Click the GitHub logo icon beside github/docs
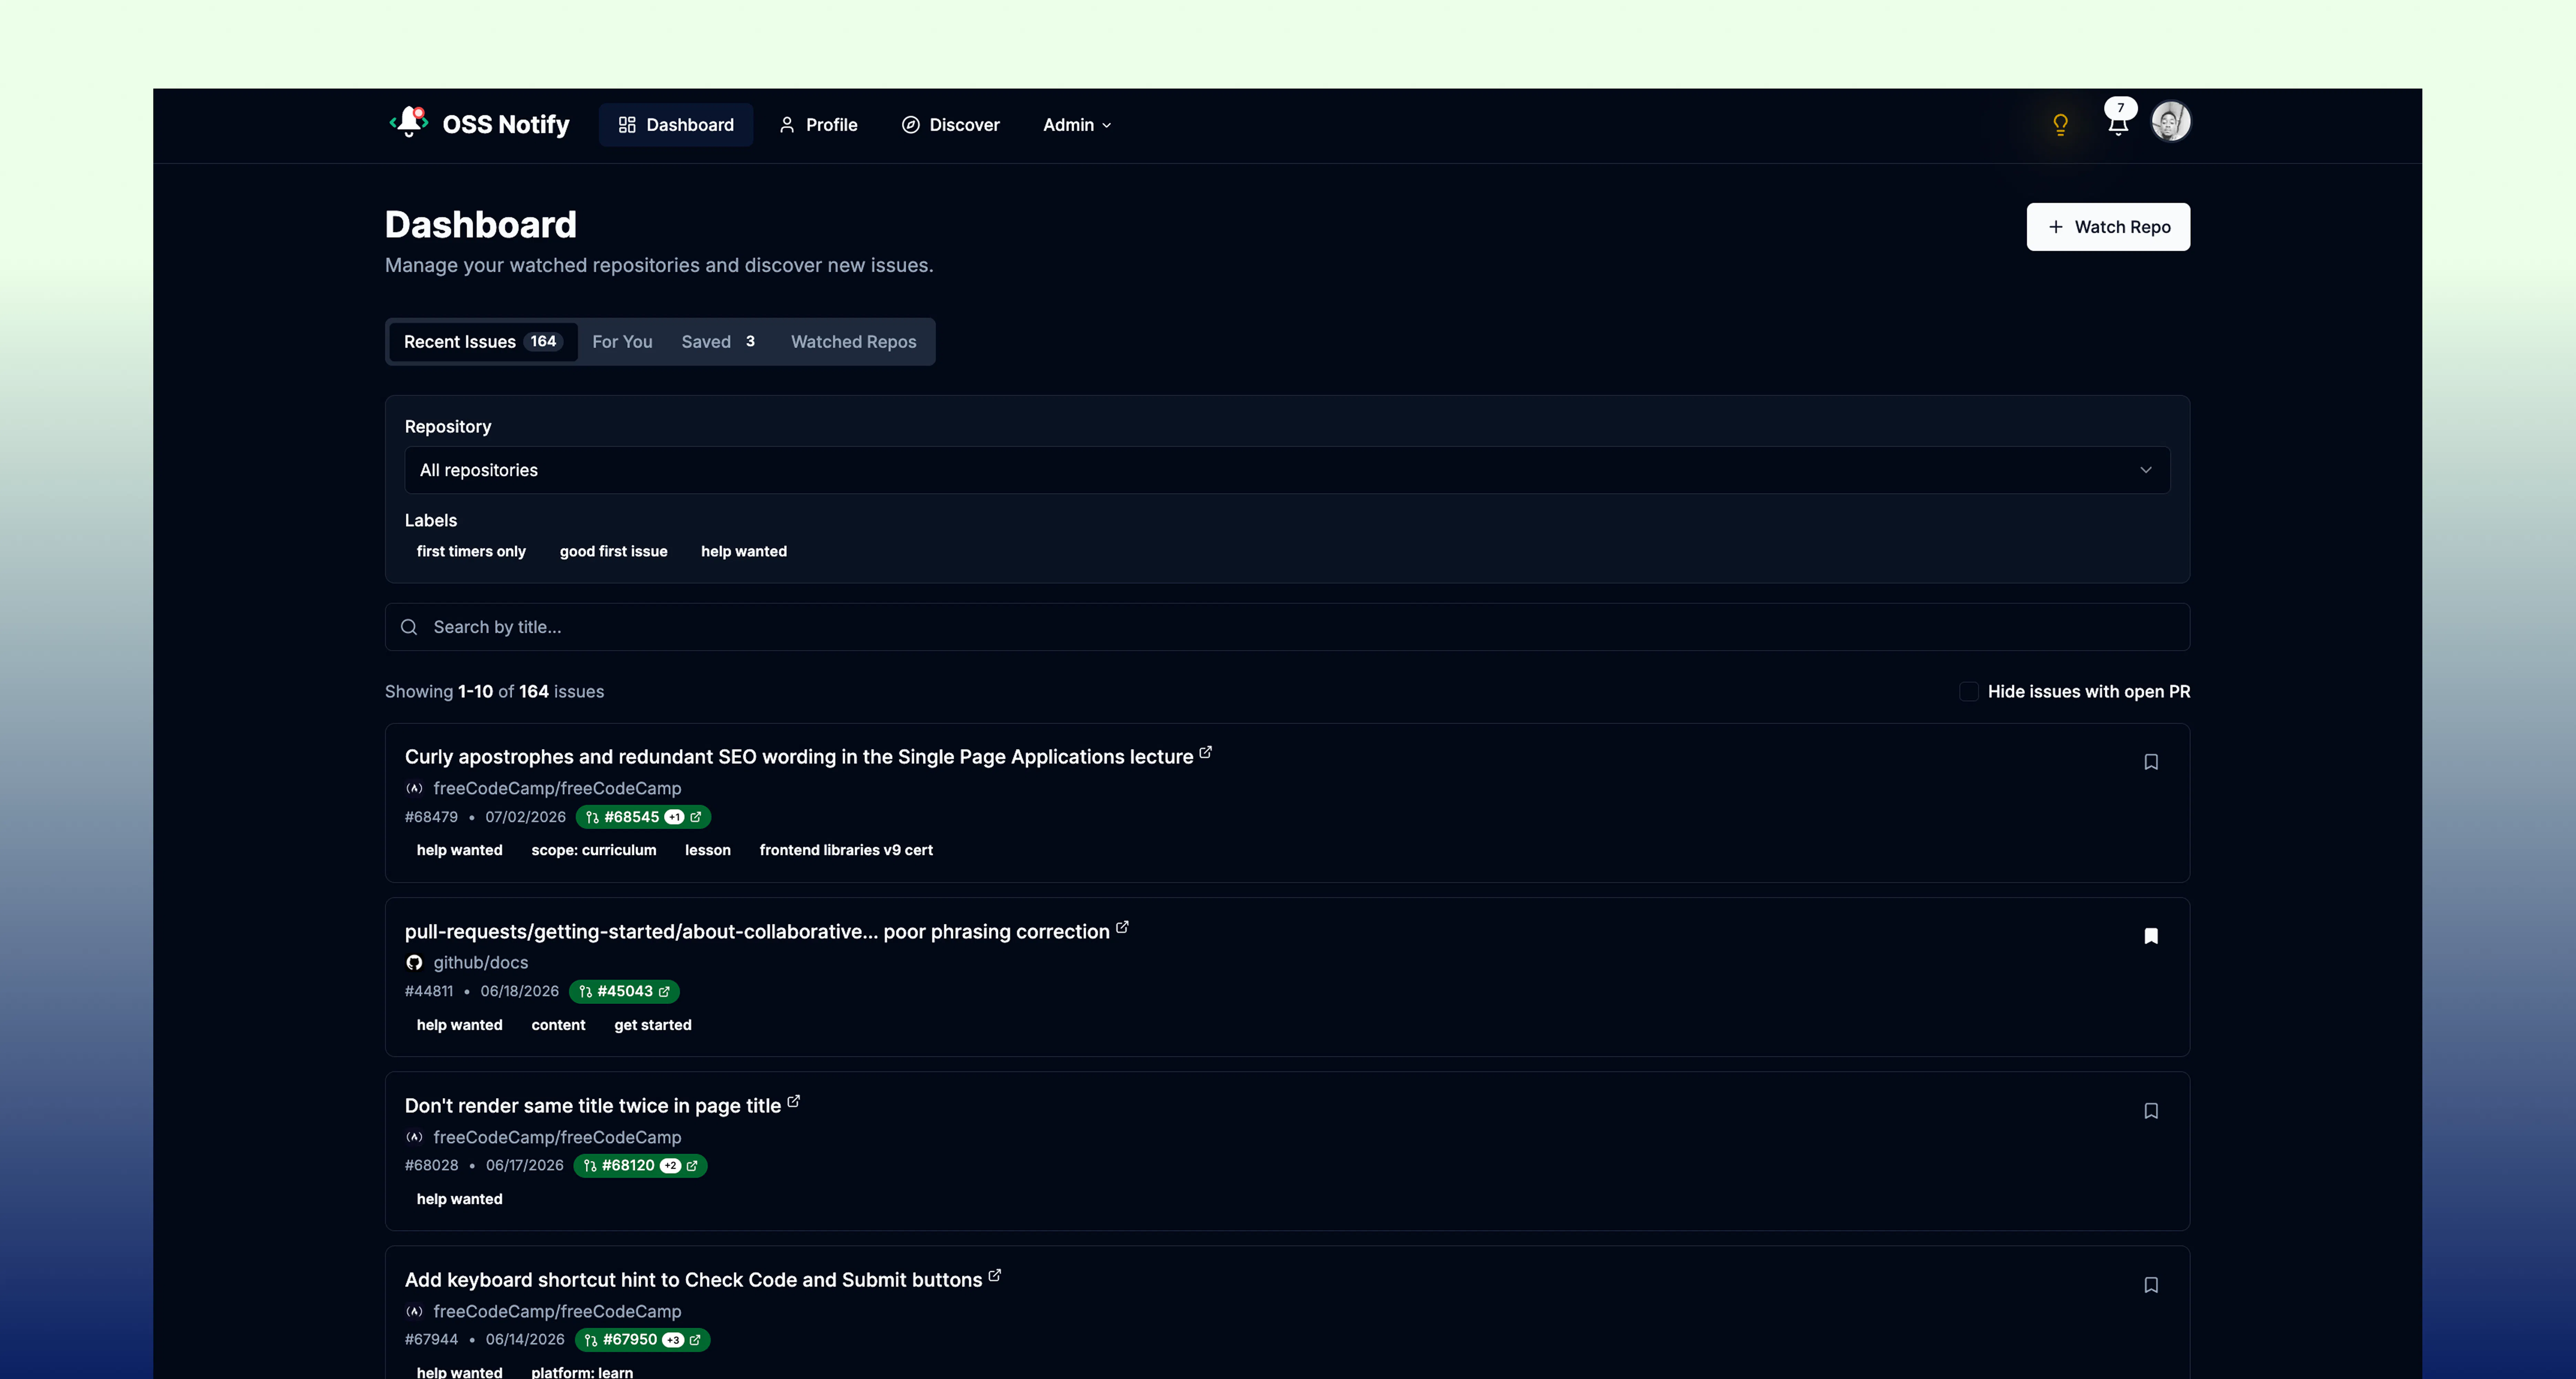The image size is (2576, 1379). pyautogui.click(x=414, y=963)
